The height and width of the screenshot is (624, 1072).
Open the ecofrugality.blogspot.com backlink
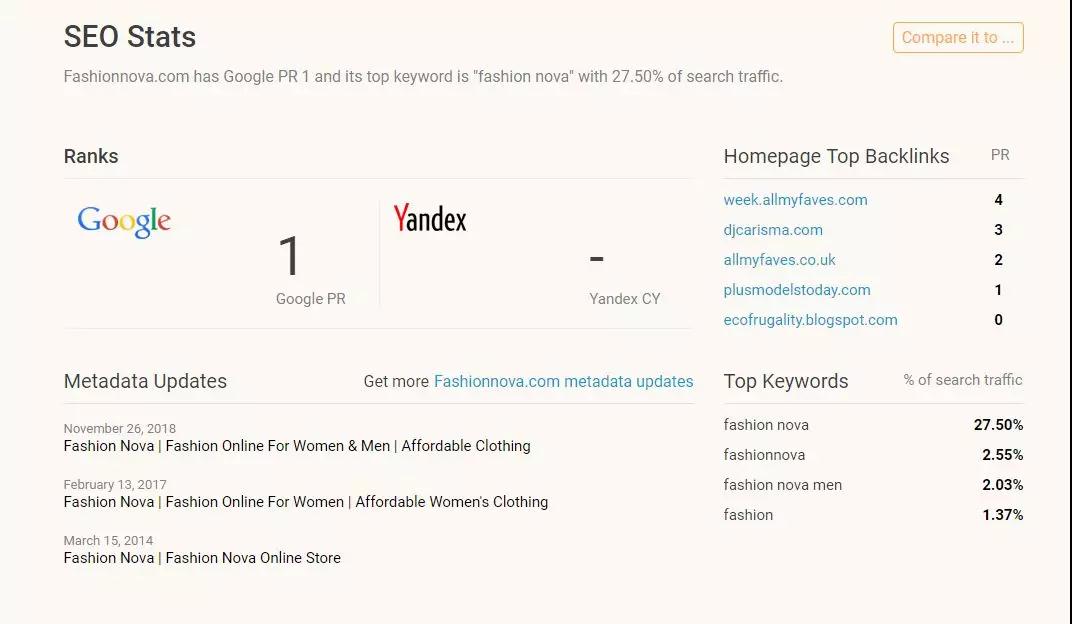[810, 320]
